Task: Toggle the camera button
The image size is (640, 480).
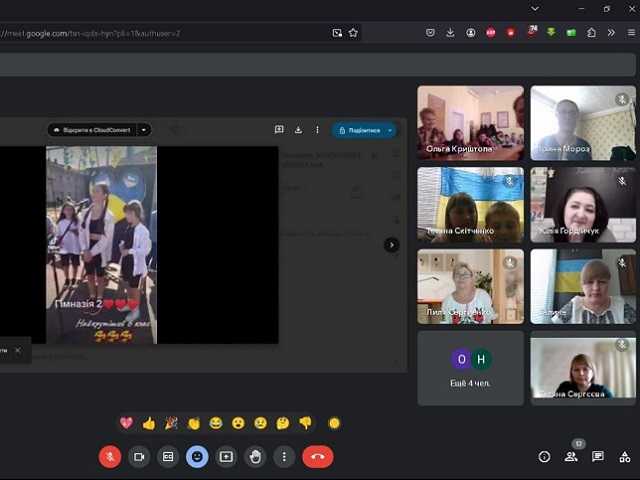Action: pos(139,456)
